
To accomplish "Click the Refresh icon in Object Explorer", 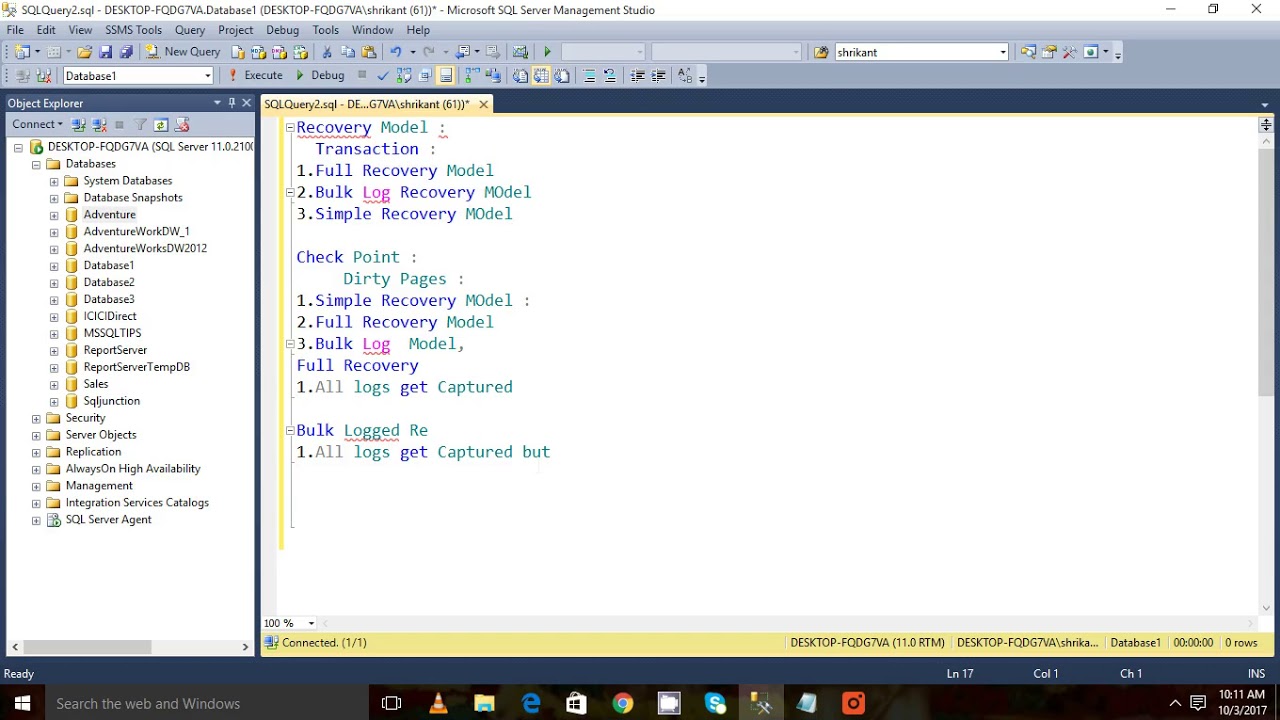I will coord(160,124).
